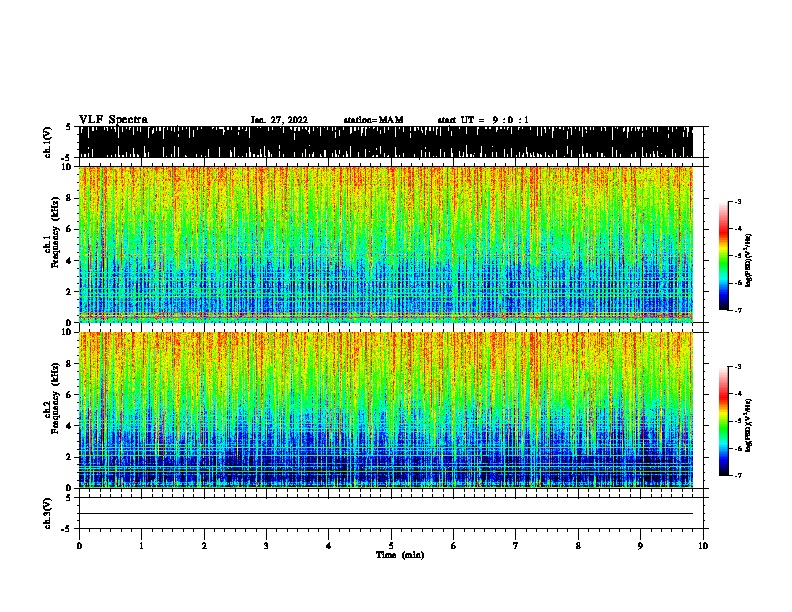Click the ch.3 flat voltage trace line

pos(385,514)
